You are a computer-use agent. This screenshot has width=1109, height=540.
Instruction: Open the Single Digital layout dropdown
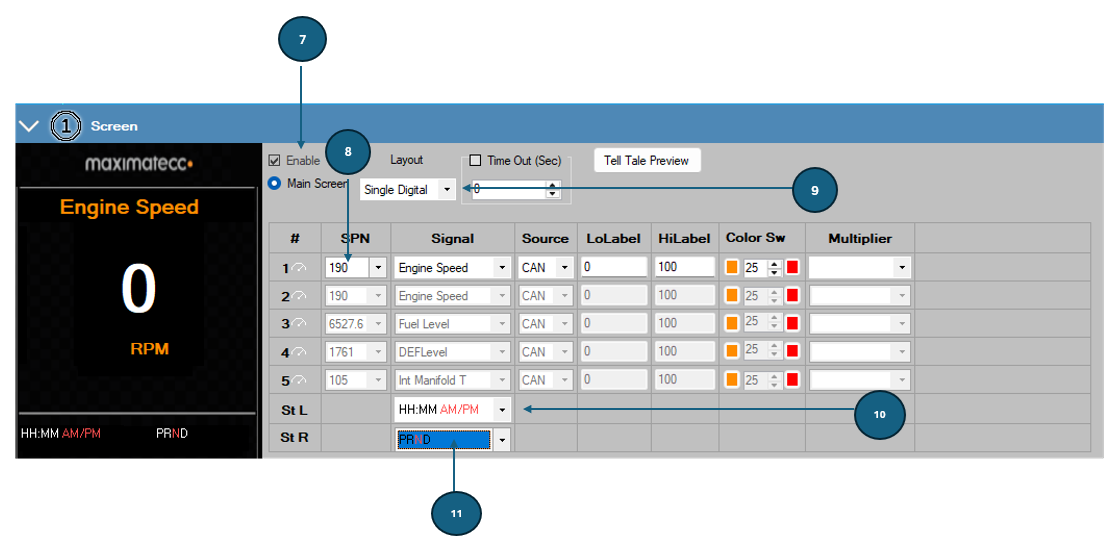(x=446, y=190)
